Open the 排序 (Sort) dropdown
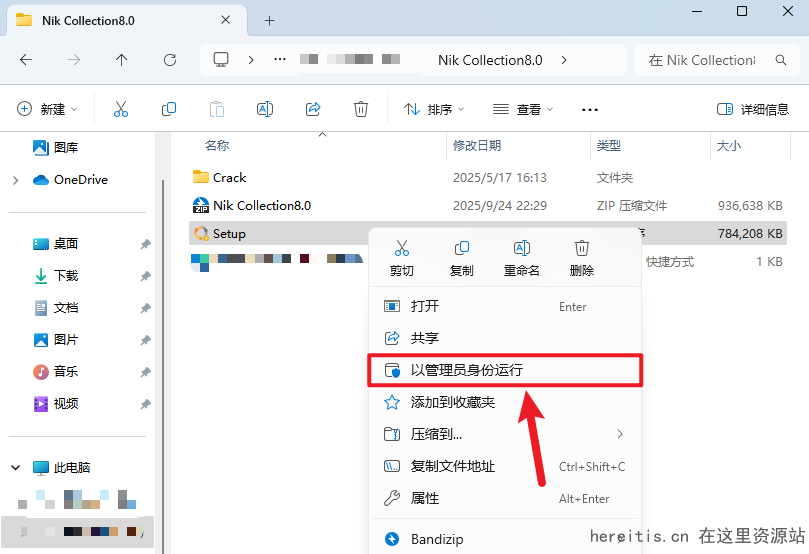The height and width of the screenshot is (554, 809). tap(433, 109)
